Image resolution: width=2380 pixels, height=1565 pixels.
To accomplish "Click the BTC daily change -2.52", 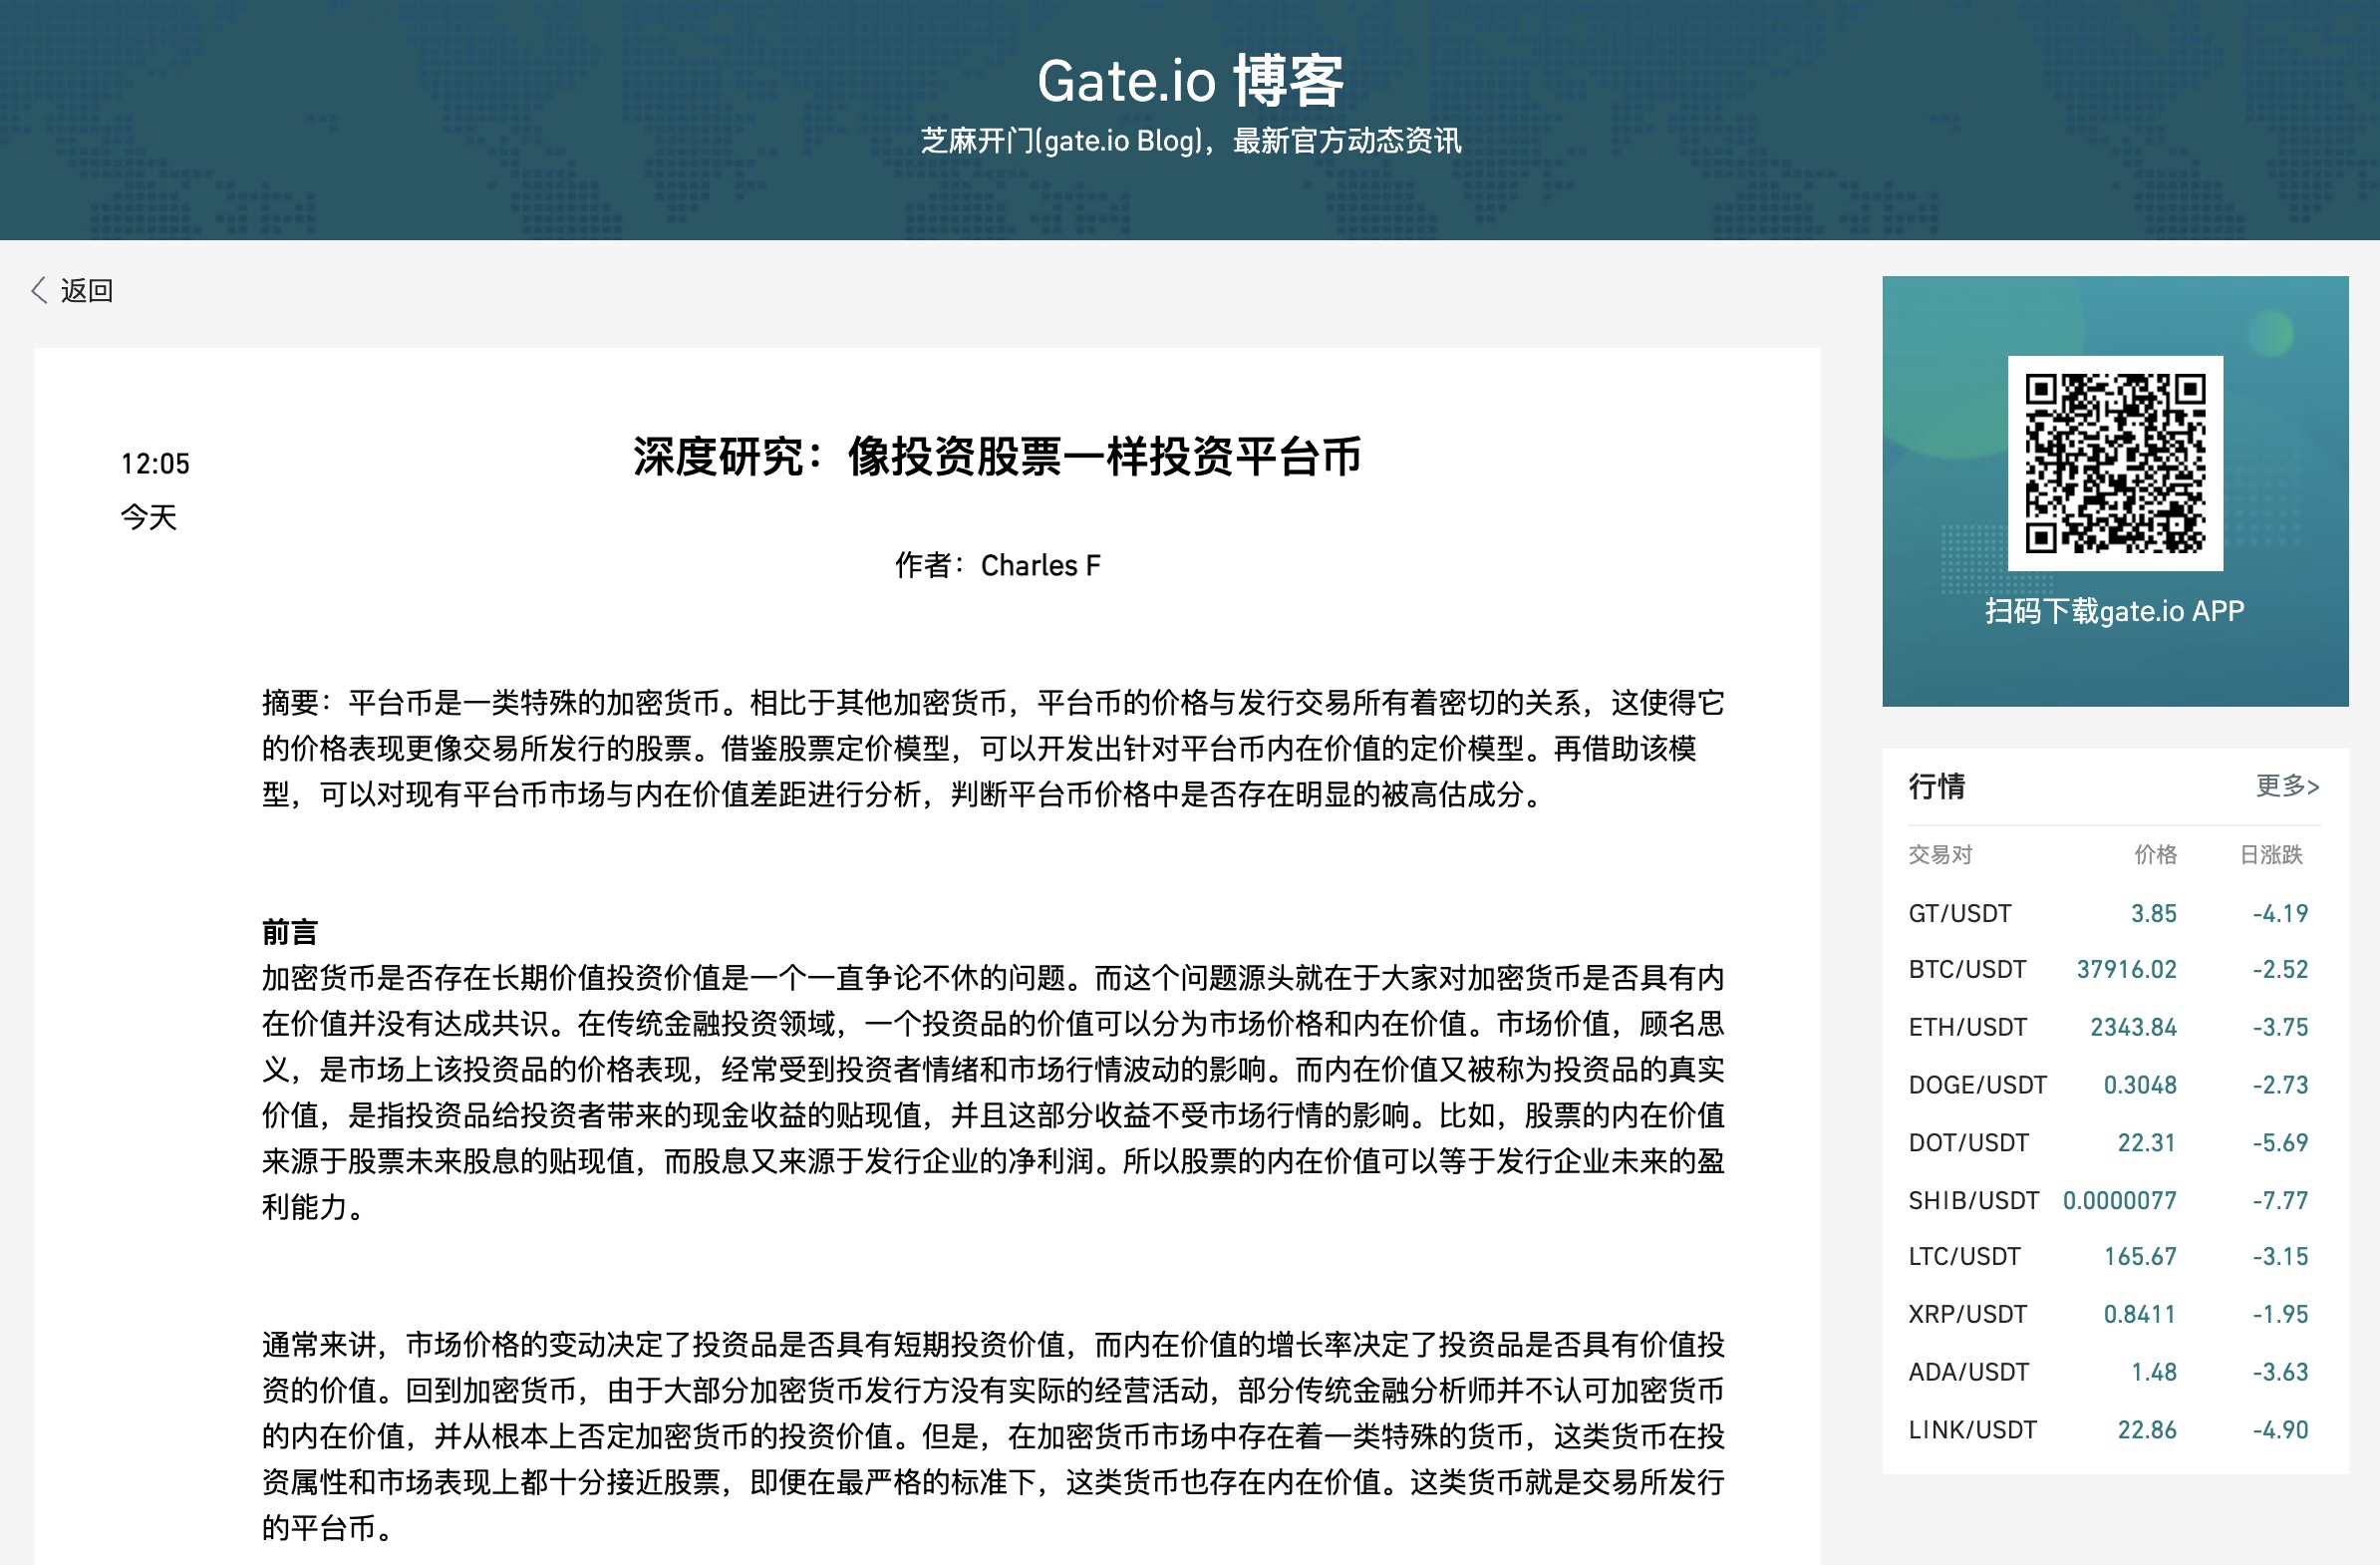I will 2280,969.
